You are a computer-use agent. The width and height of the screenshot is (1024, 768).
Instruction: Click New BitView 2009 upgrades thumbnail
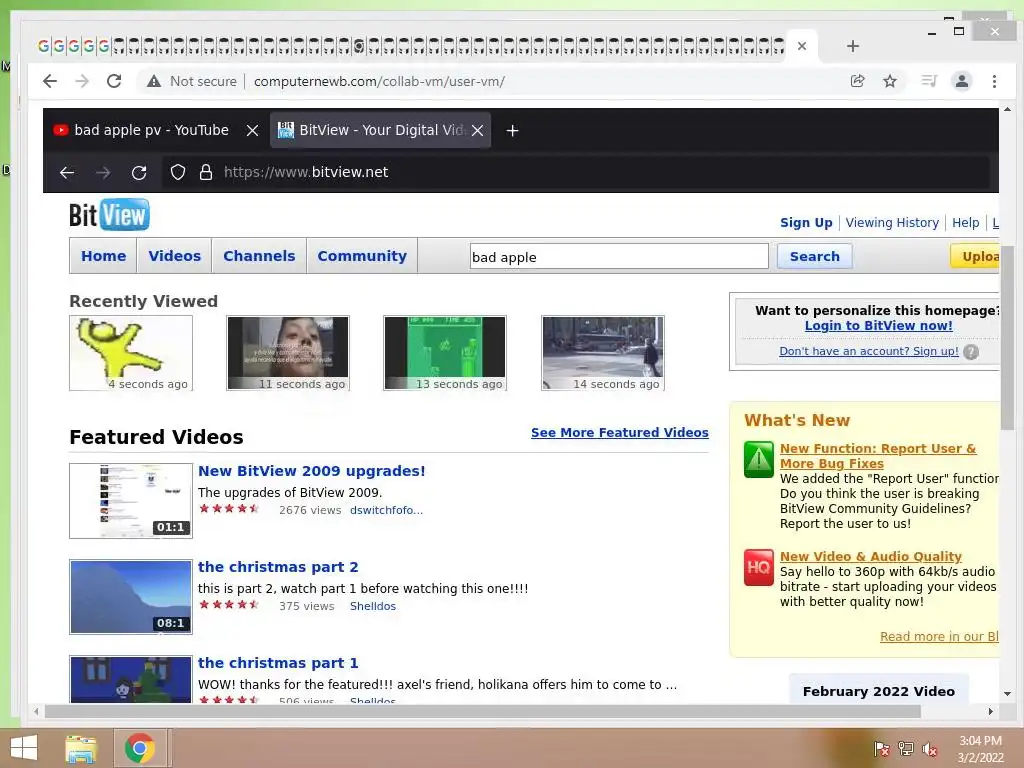point(131,501)
